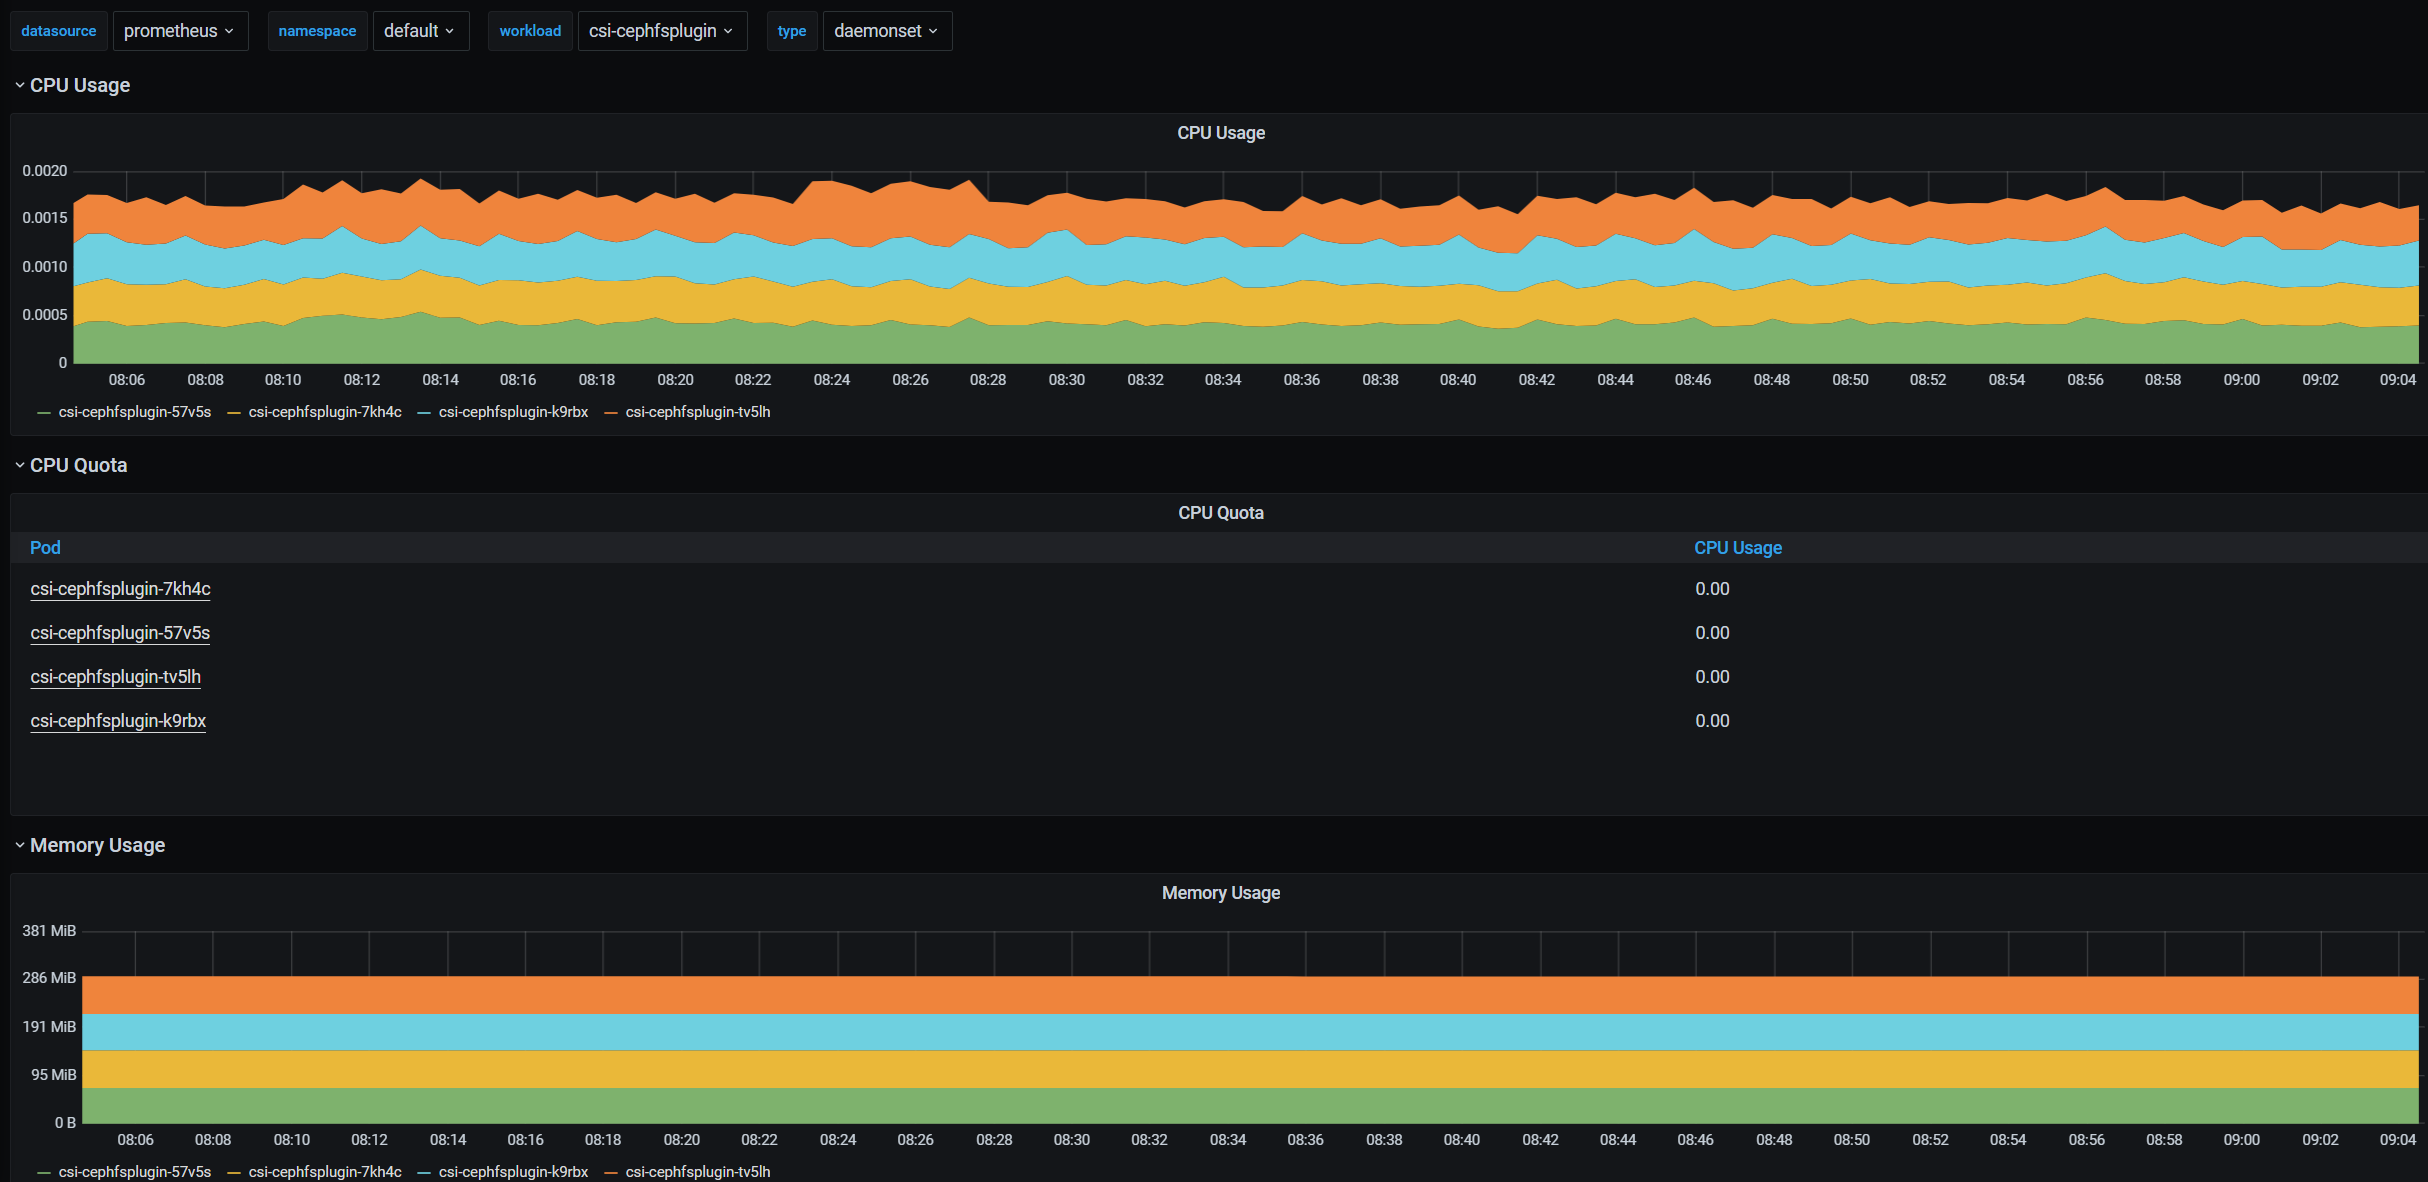Open the workload csi-cephfsplugin dropdown
Screen dimensions: 2428x1182
coord(661,31)
